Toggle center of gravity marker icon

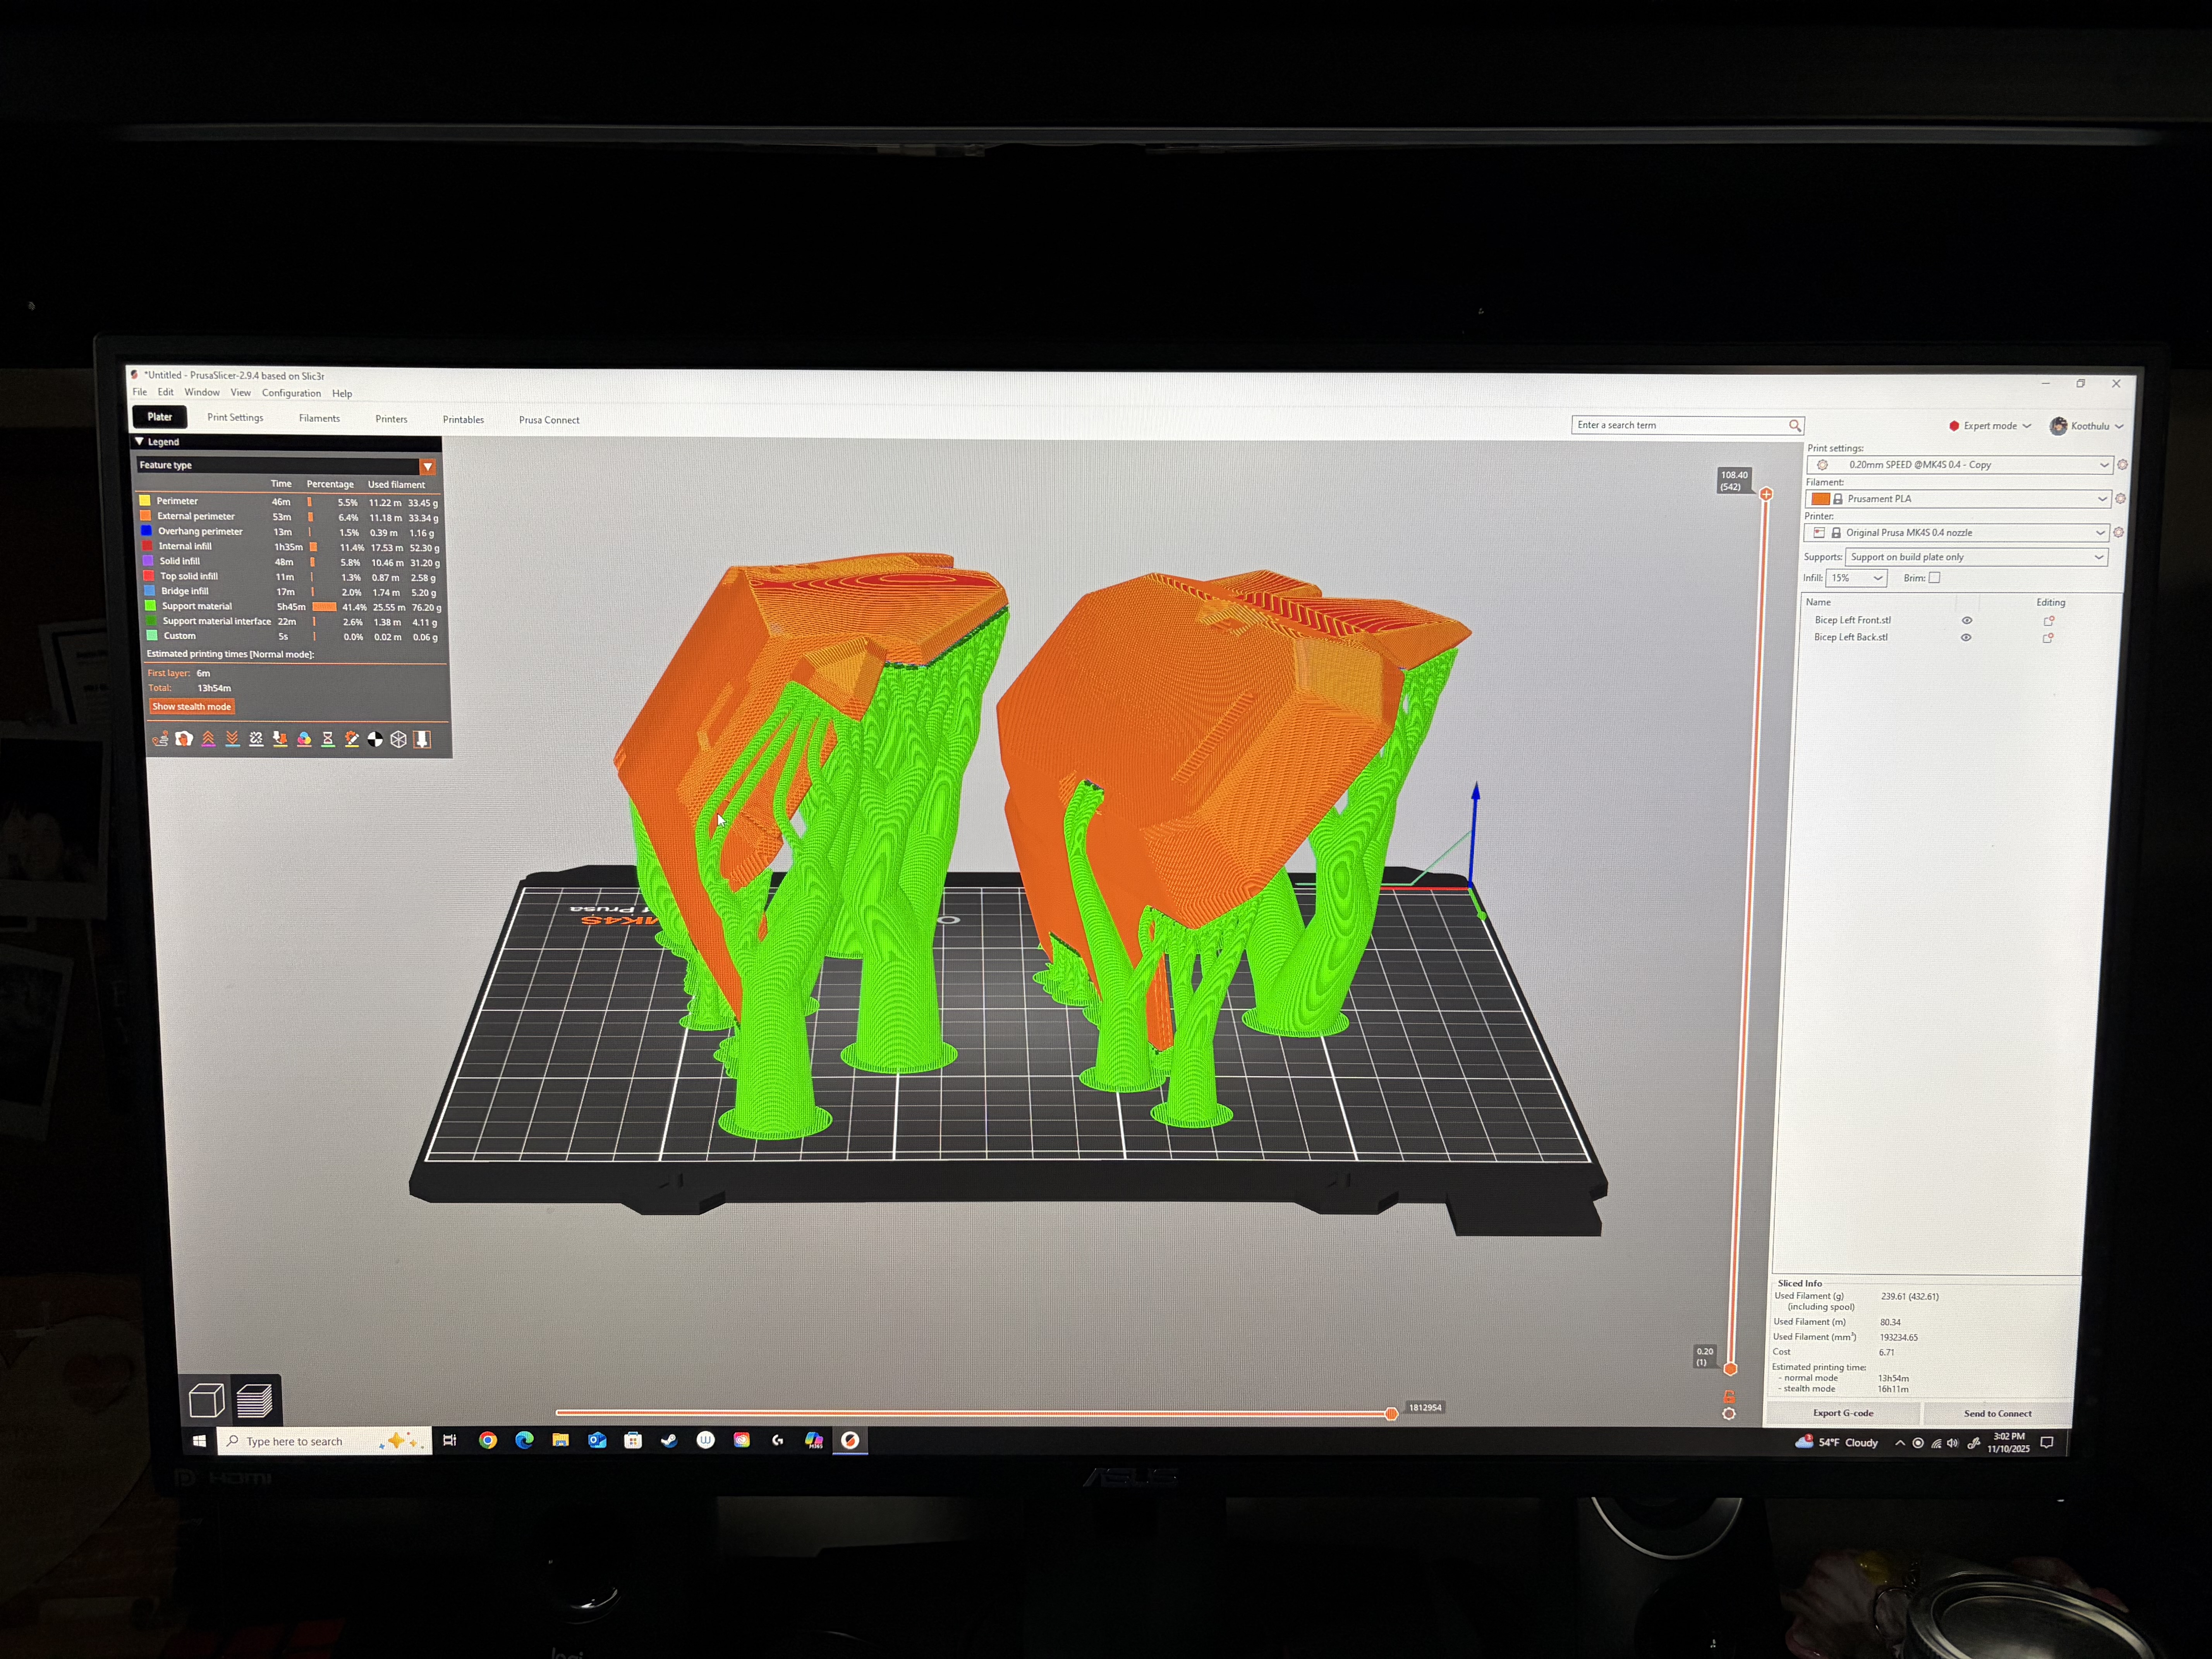[375, 739]
